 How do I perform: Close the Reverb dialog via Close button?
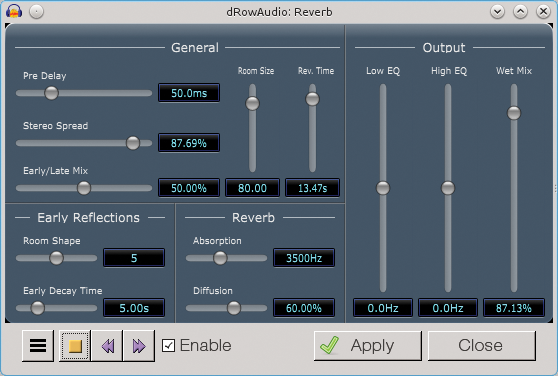pyautogui.click(x=481, y=345)
